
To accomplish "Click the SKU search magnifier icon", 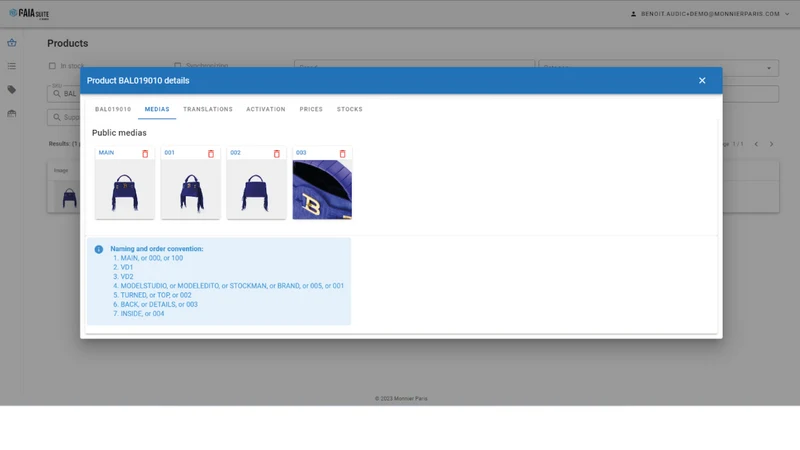I will point(57,93).
